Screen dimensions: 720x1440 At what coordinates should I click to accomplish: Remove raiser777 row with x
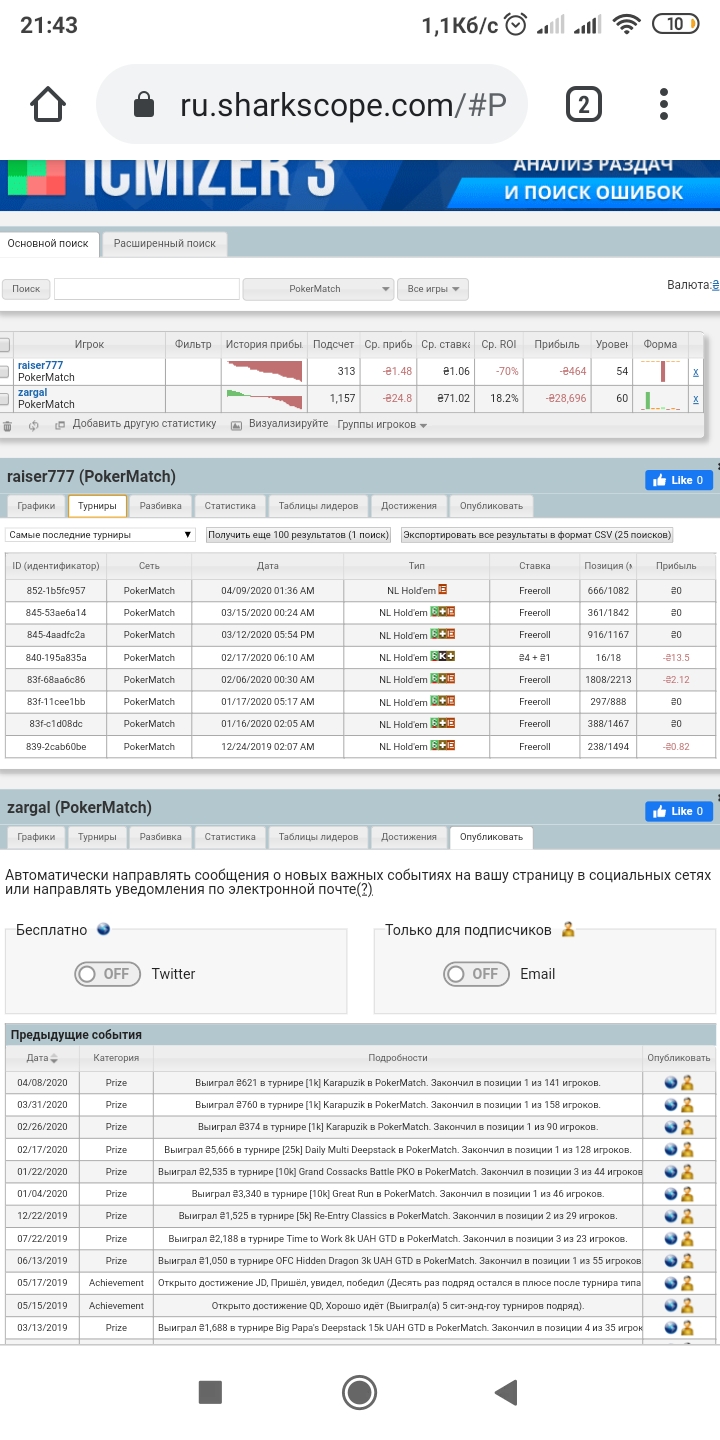696,372
